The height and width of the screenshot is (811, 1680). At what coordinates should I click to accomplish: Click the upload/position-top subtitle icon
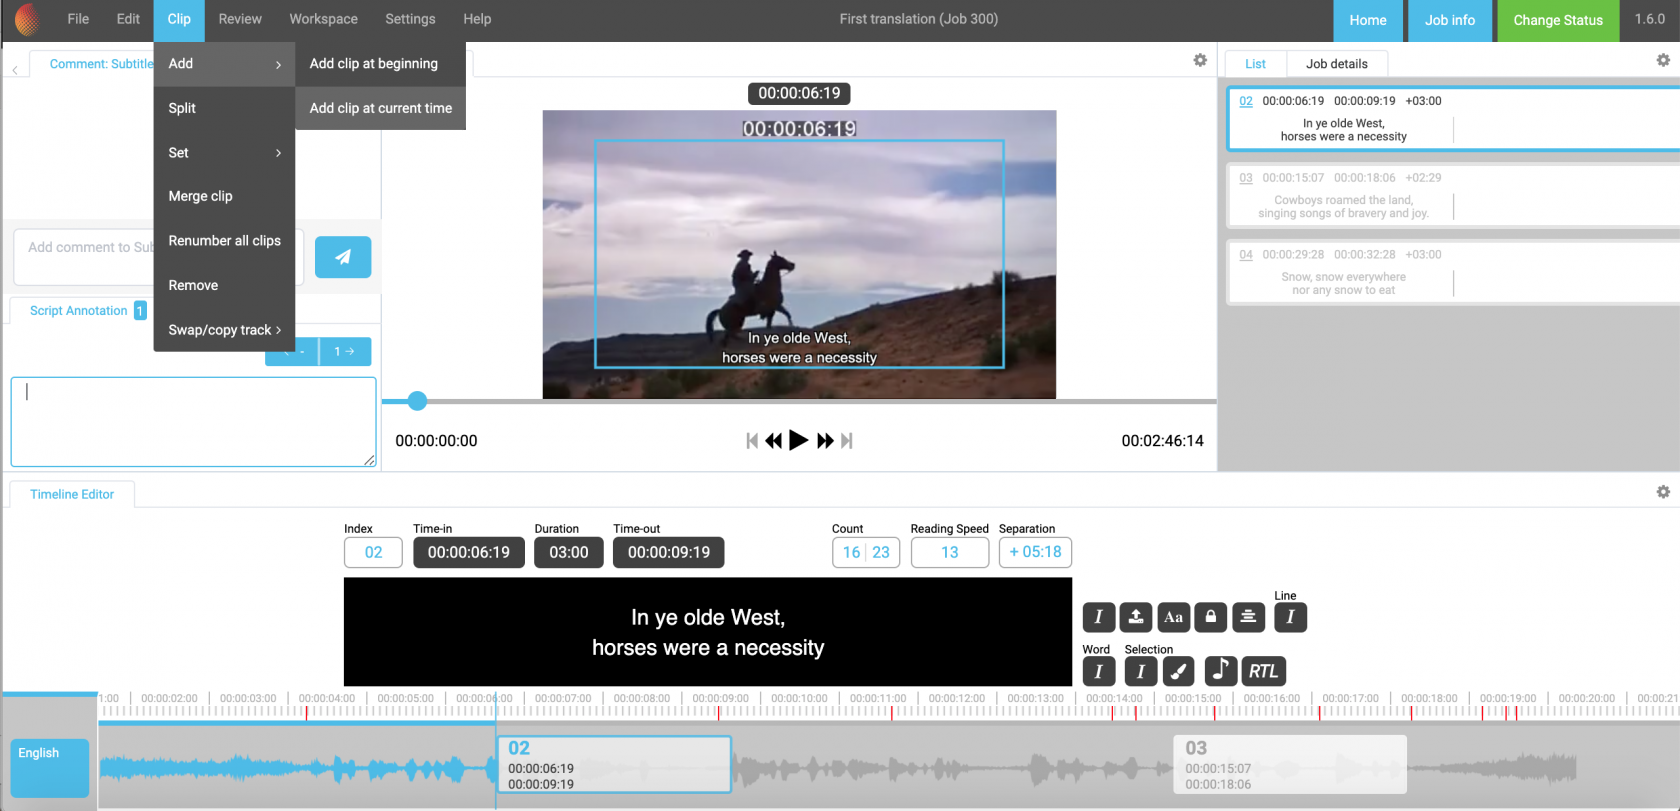[x=1135, y=617]
